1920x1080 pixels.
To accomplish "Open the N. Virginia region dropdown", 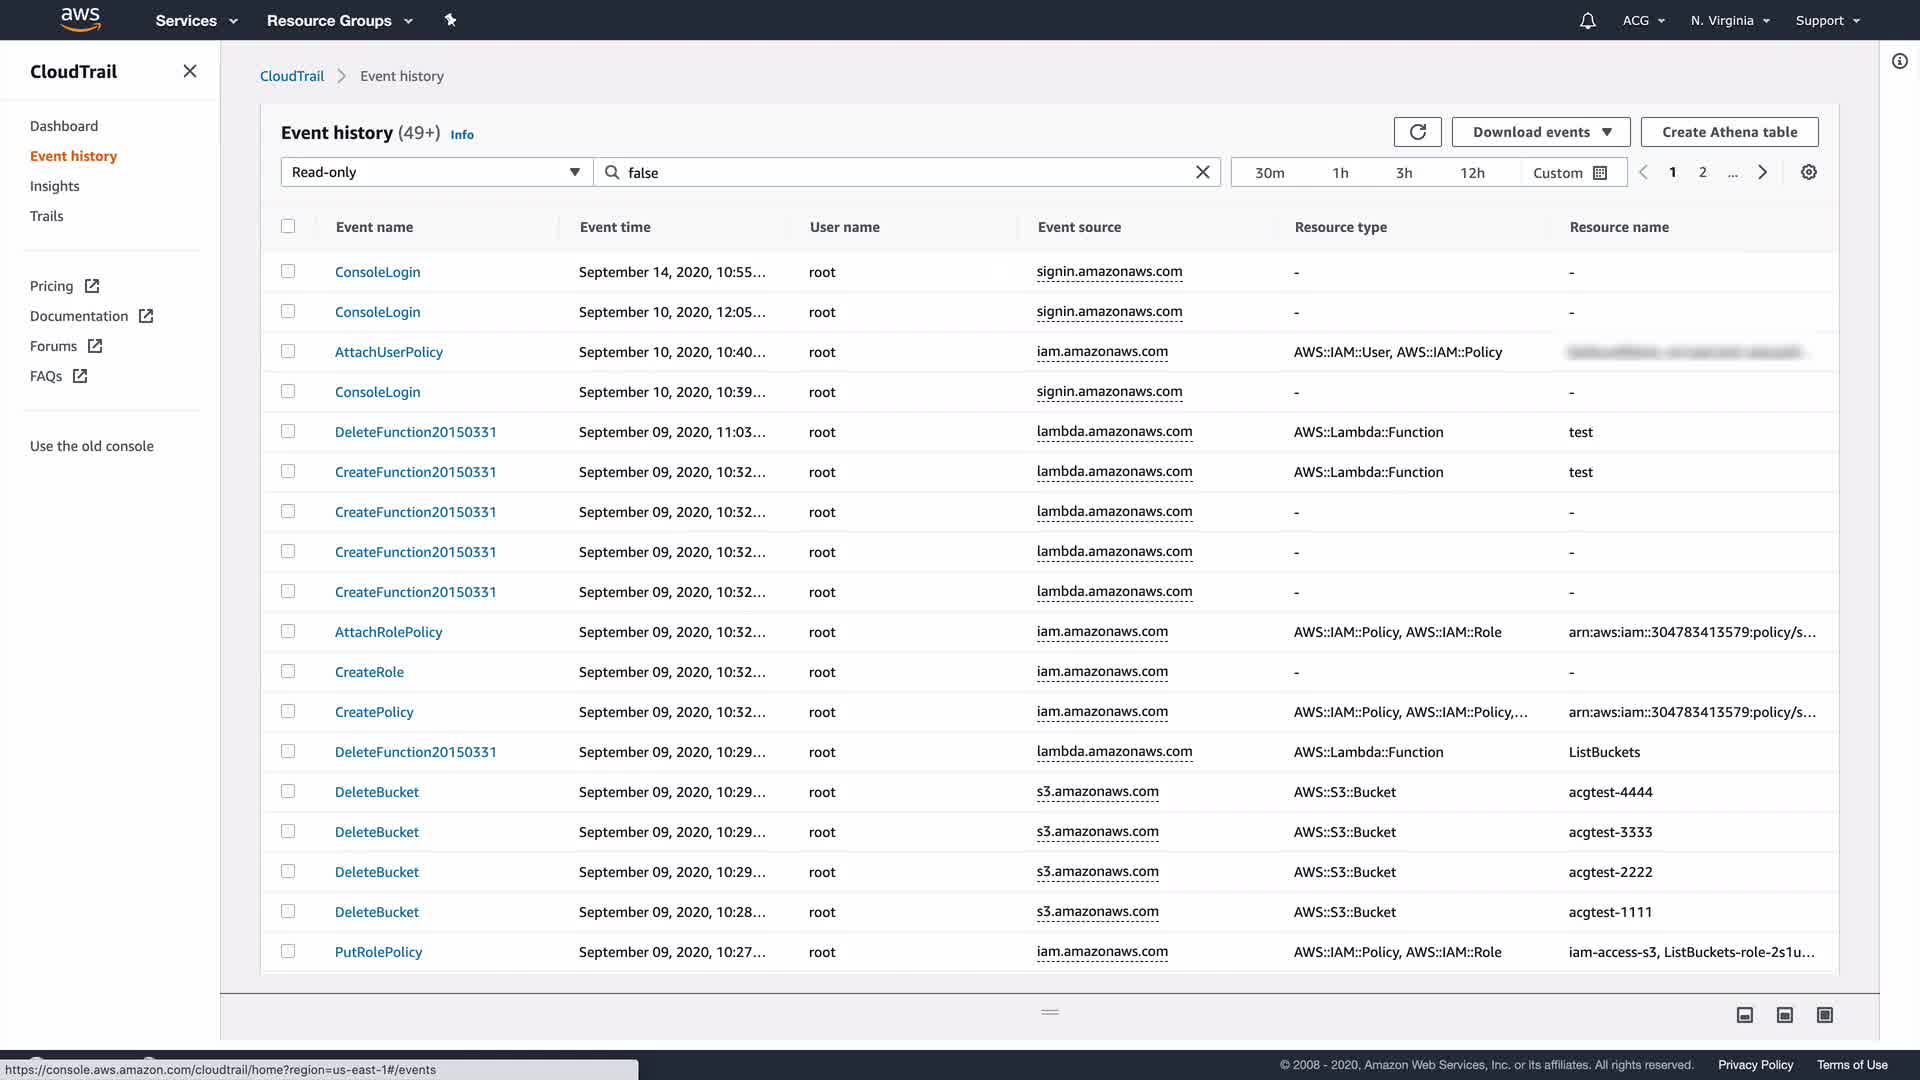I will click(1729, 20).
